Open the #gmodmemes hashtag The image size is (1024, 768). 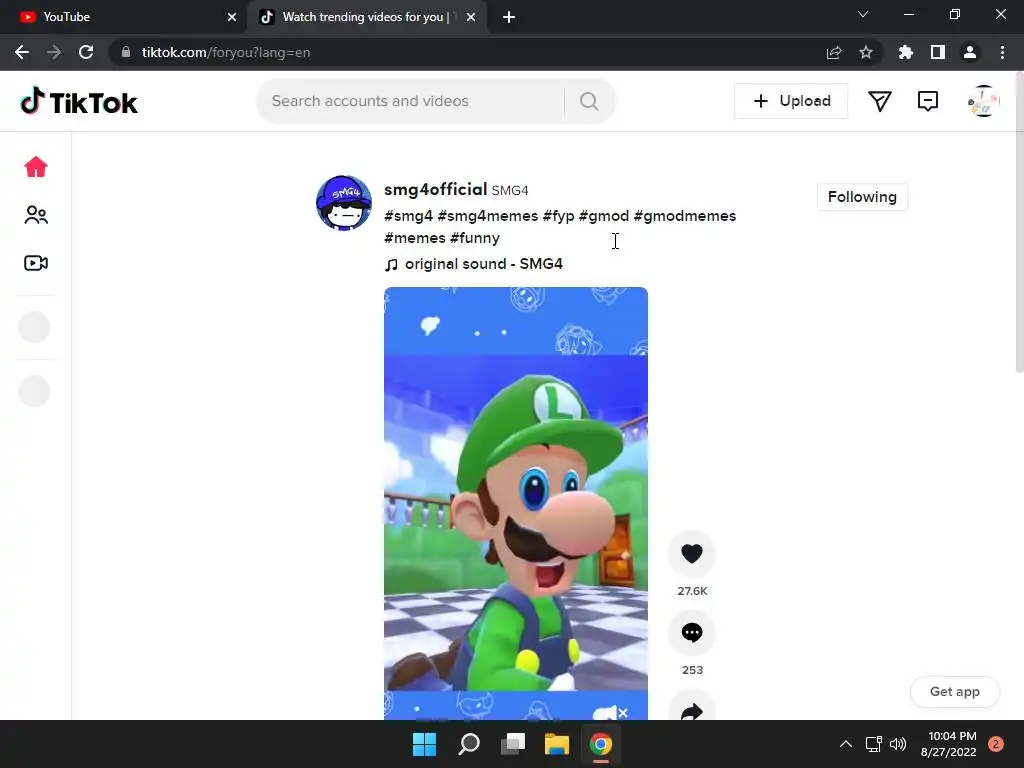(685, 216)
